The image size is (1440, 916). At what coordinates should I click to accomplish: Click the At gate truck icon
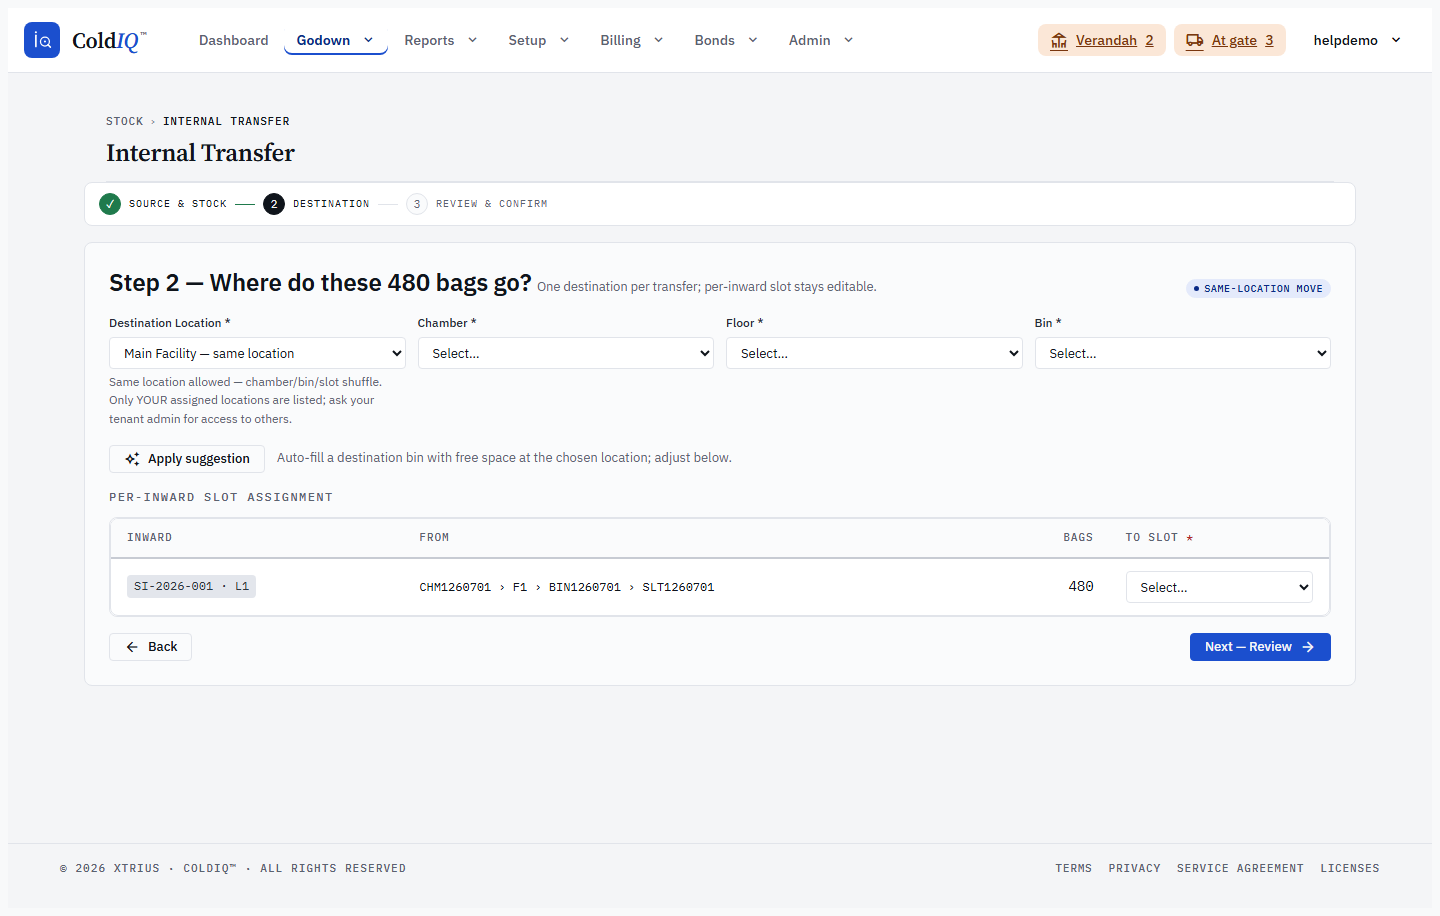[x=1195, y=41]
